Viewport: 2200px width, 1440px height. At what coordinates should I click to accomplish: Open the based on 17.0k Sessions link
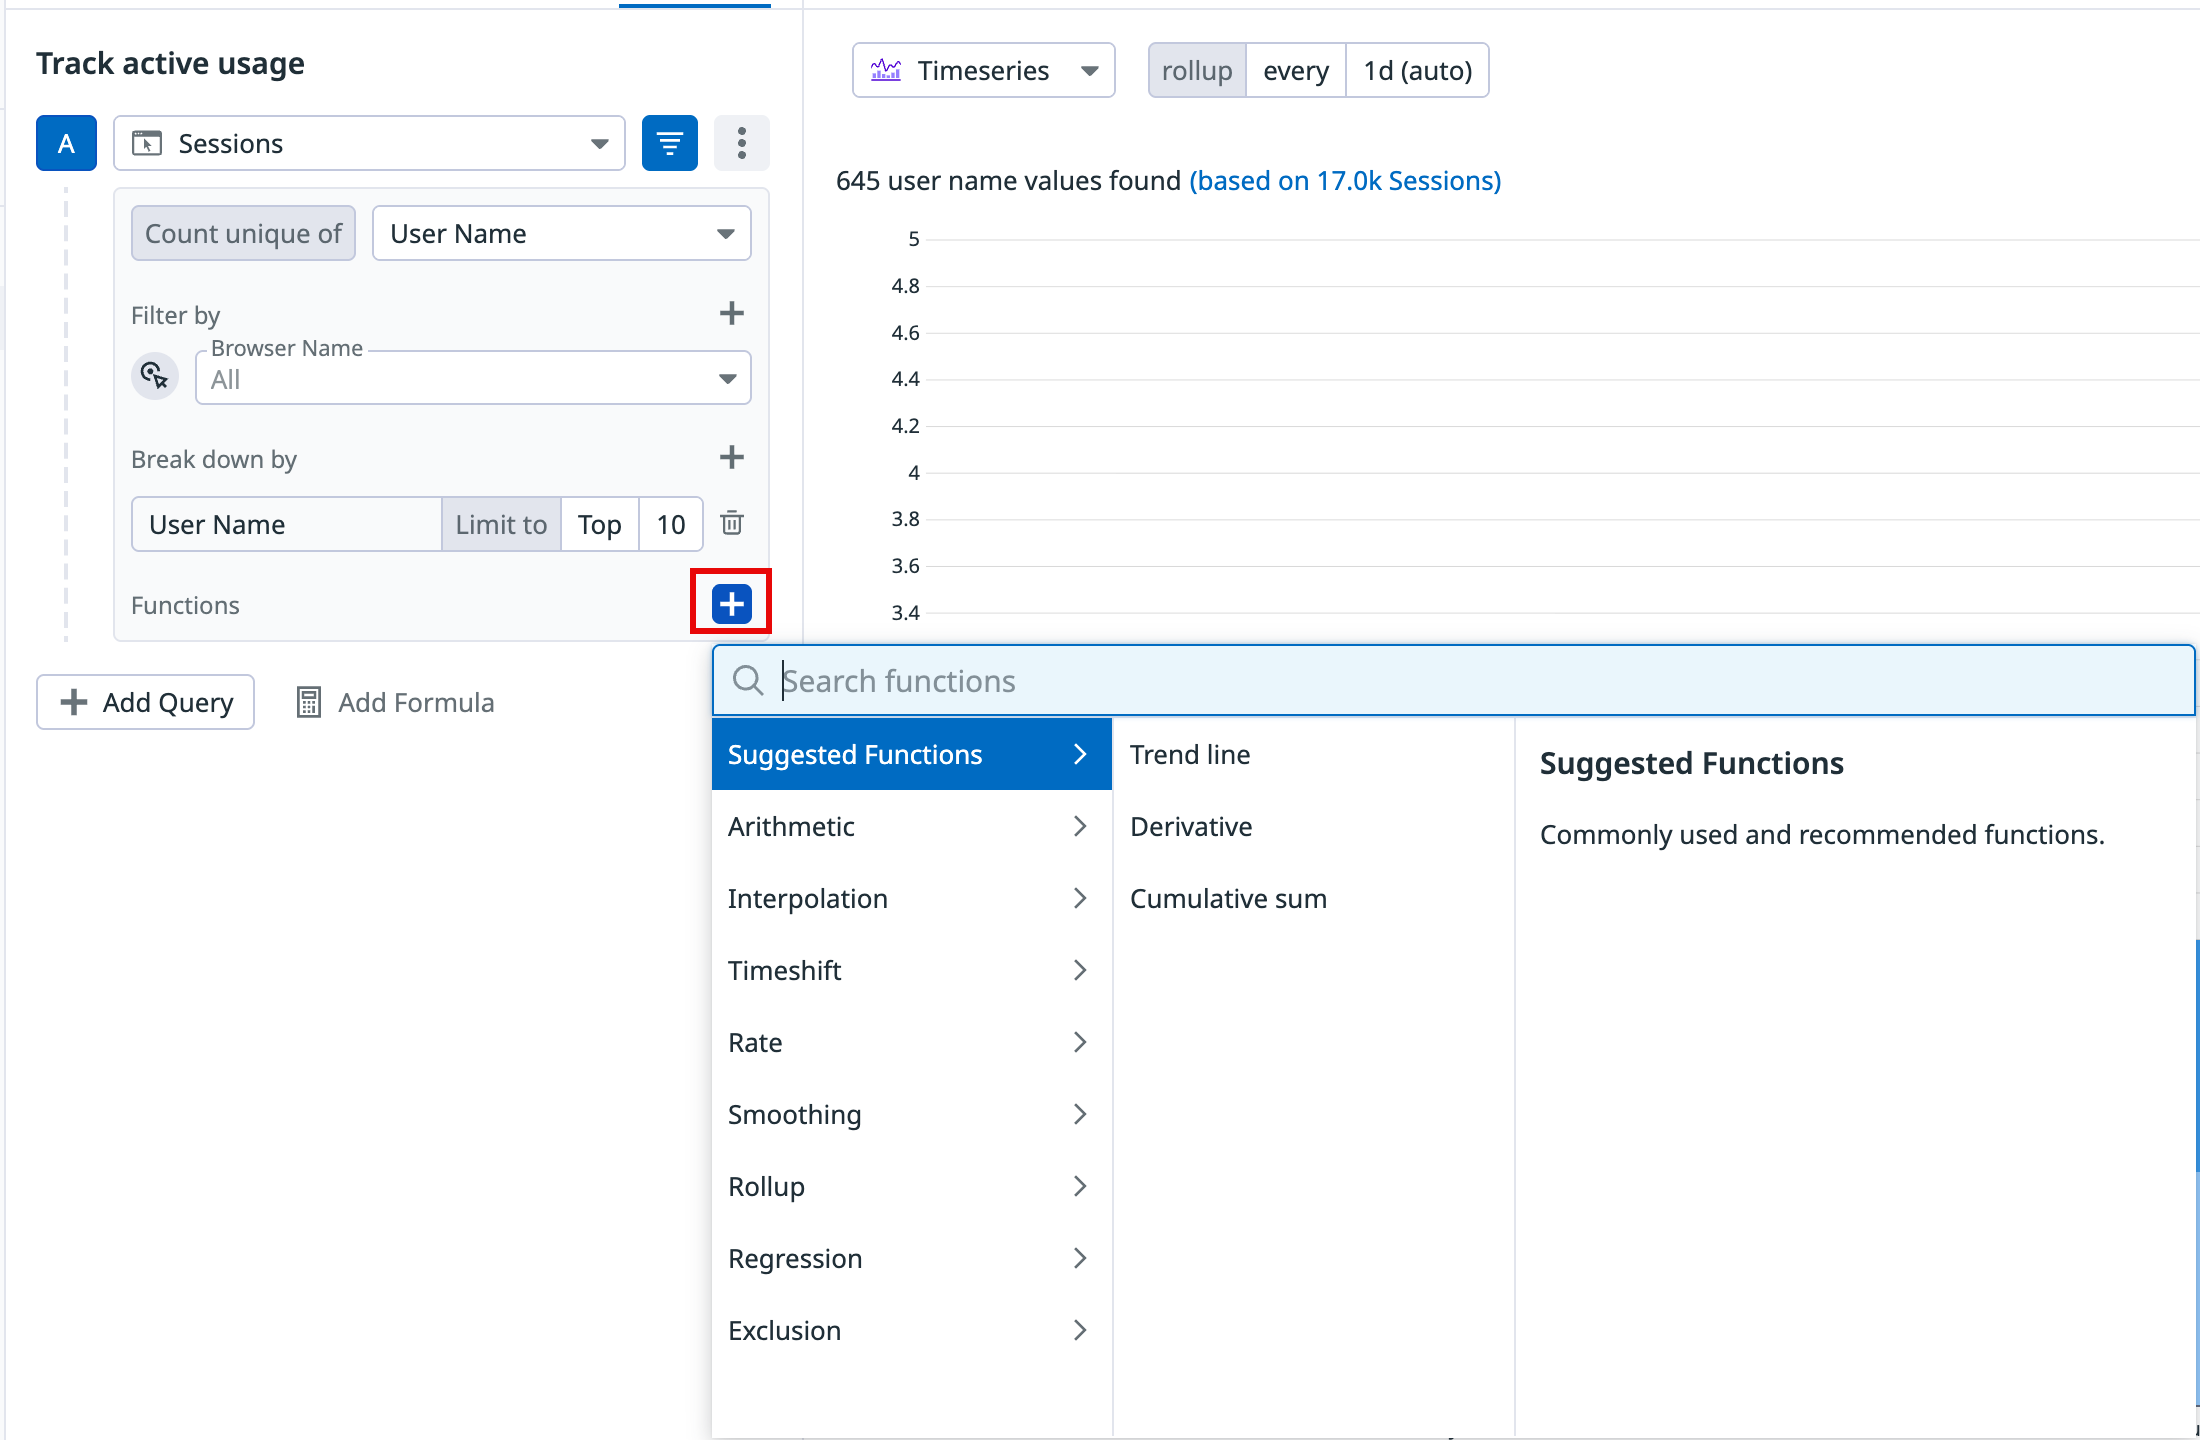(x=1344, y=181)
